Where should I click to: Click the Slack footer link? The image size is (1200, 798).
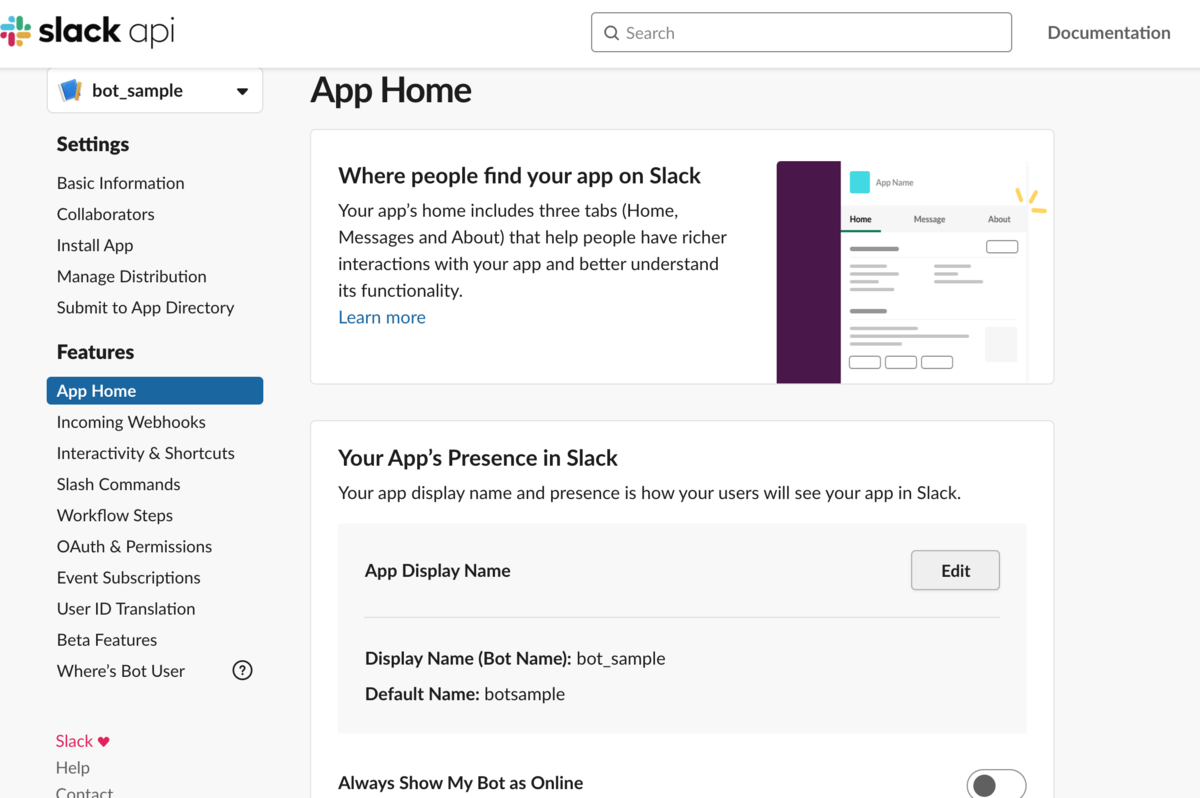(74, 741)
